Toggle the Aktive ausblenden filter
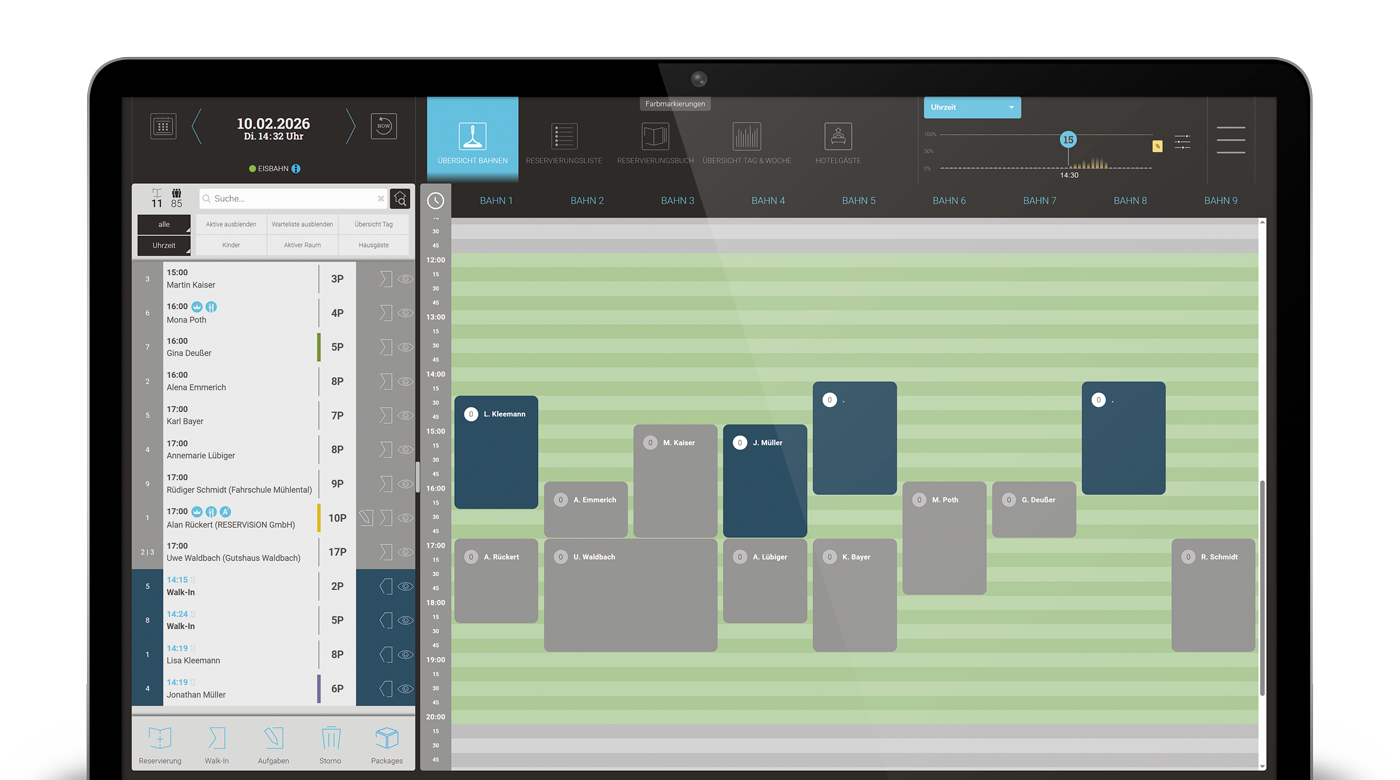This screenshot has height=780, width=1400. (x=231, y=224)
